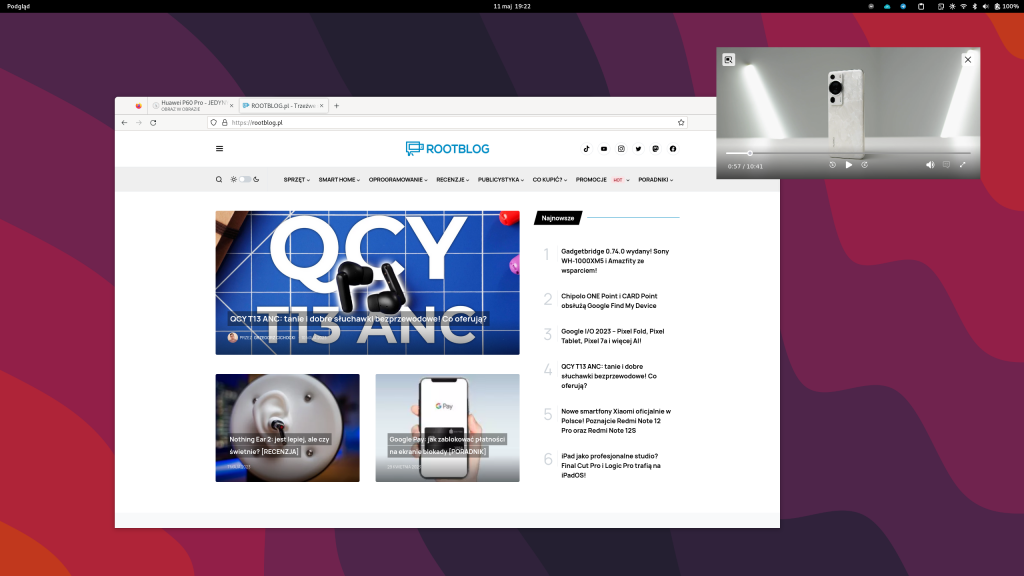Viewport: 1024px width, 576px height.
Task: Open the TikTok social icon
Action: tap(586, 148)
